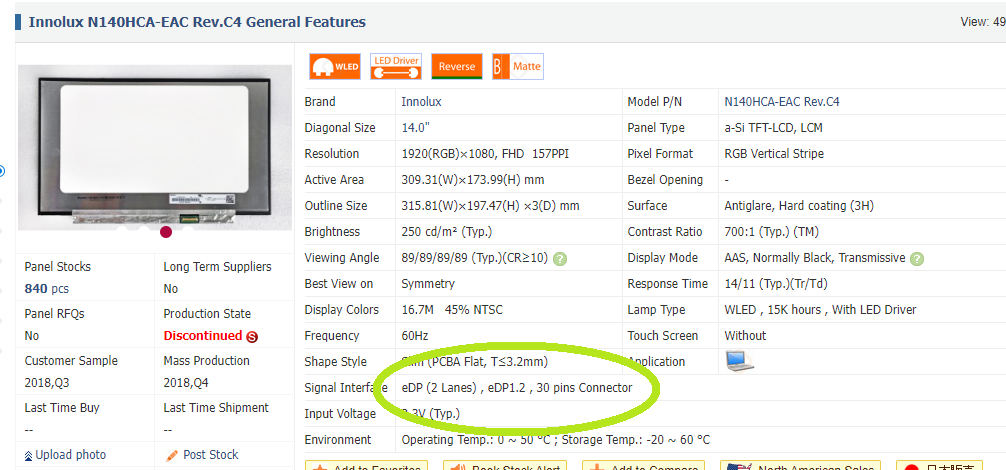This screenshot has height=470, width=1006.
Task: Select the red active carousel dot under photo
Action: point(166,231)
